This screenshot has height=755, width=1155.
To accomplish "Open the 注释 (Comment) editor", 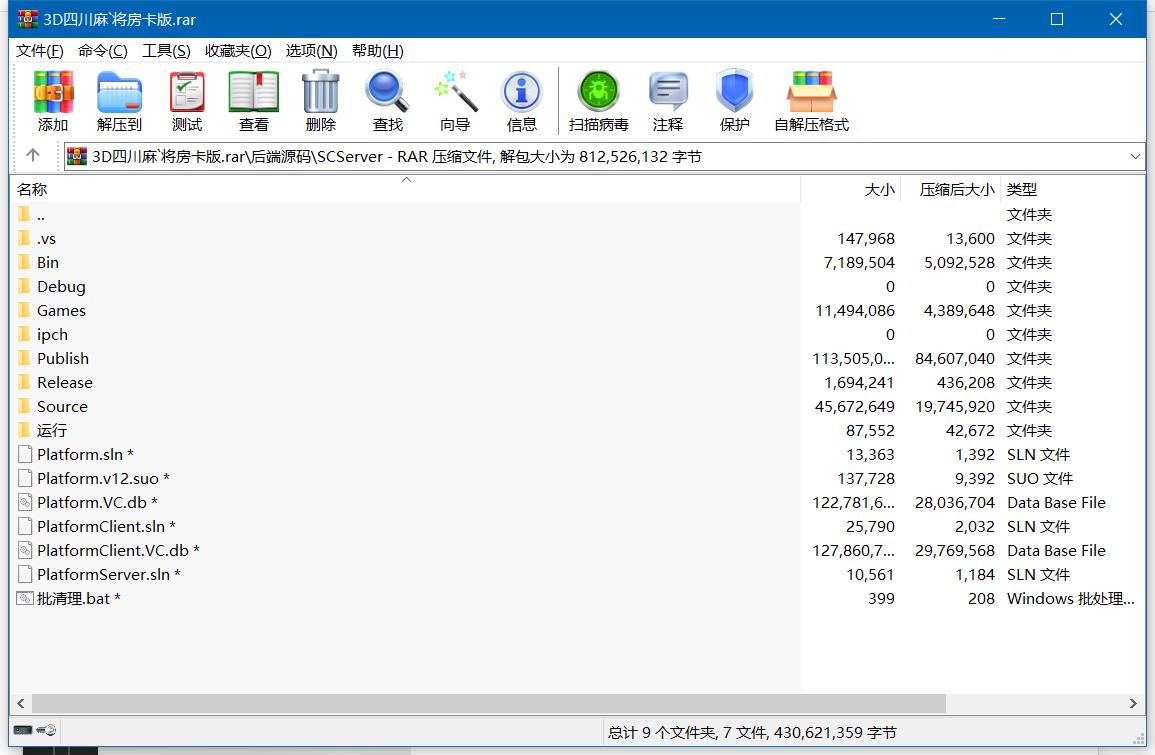I will 668,99.
